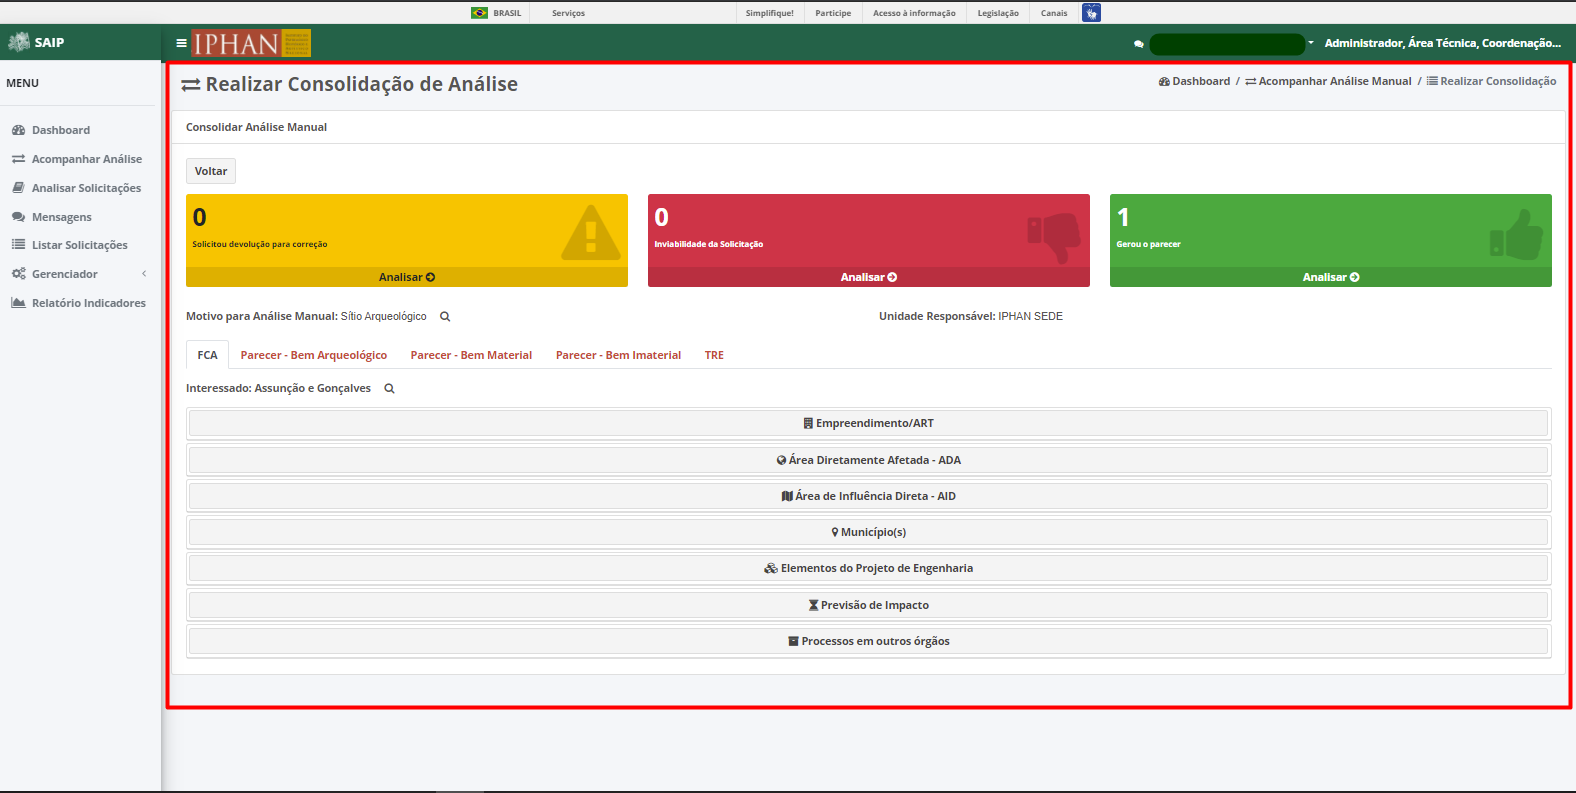Click the Consolidar Análise Manual heading
The width and height of the screenshot is (1576, 793).
[x=256, y=127]
